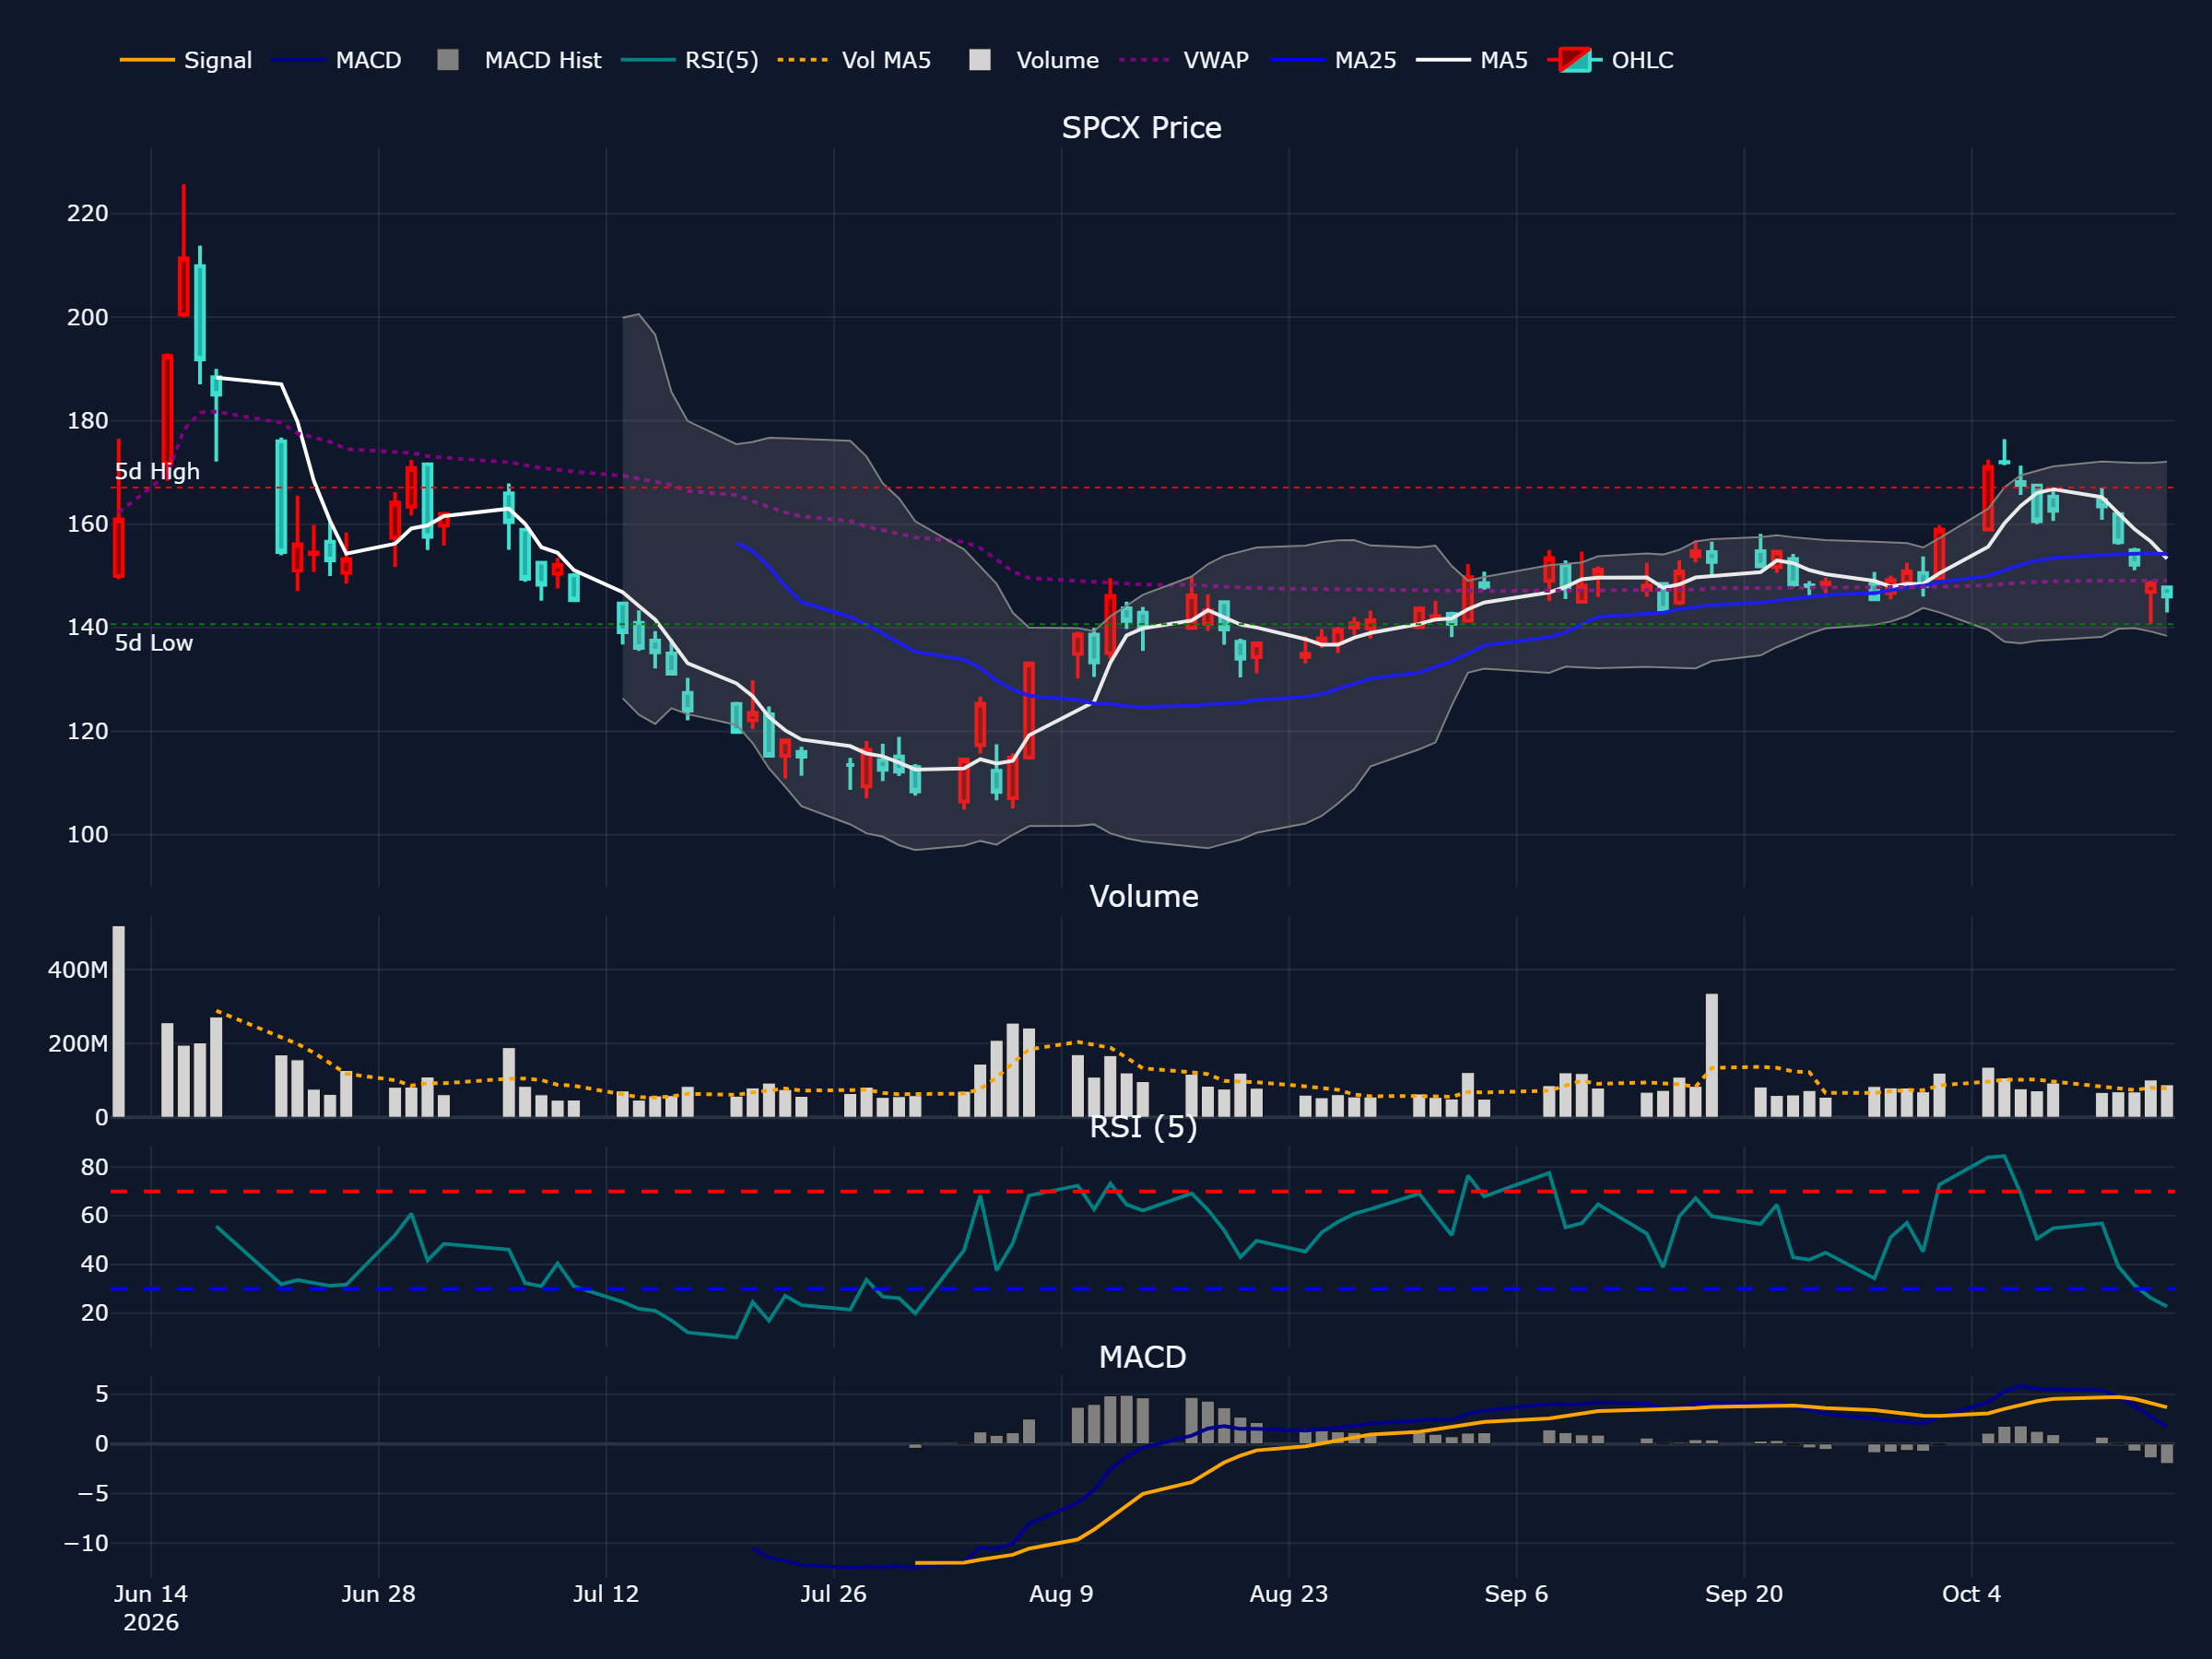Click the SPCX Price chart title
This screenshot has width=2212, height=1659.
pos(1141,128)
